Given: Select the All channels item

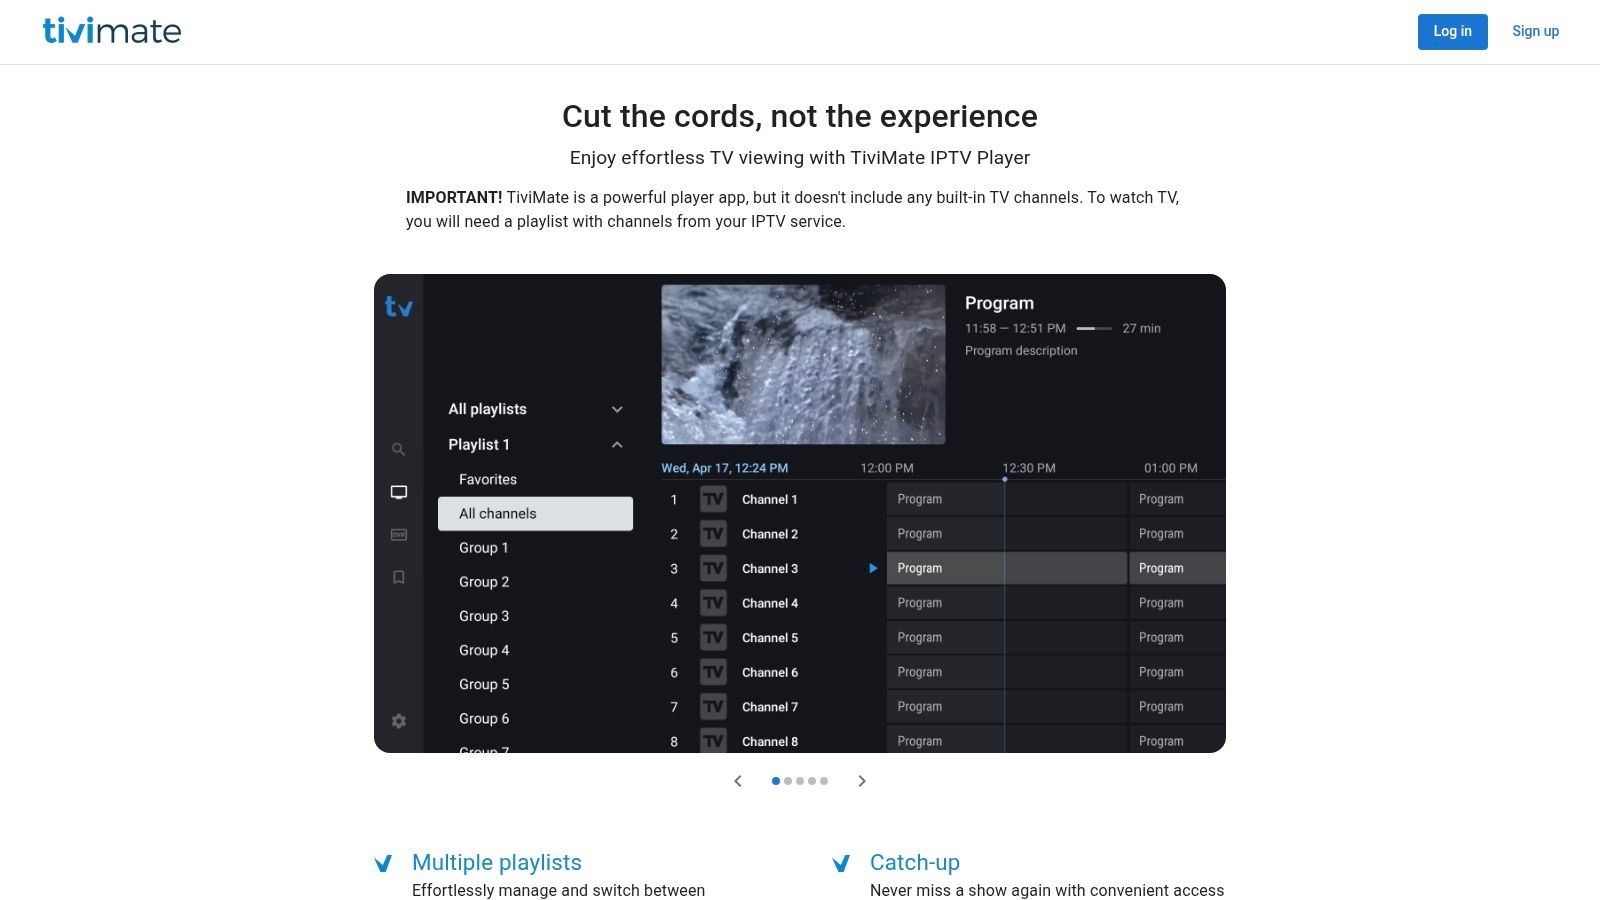Looking at the screenshot, I should click(x=535, y=514).
